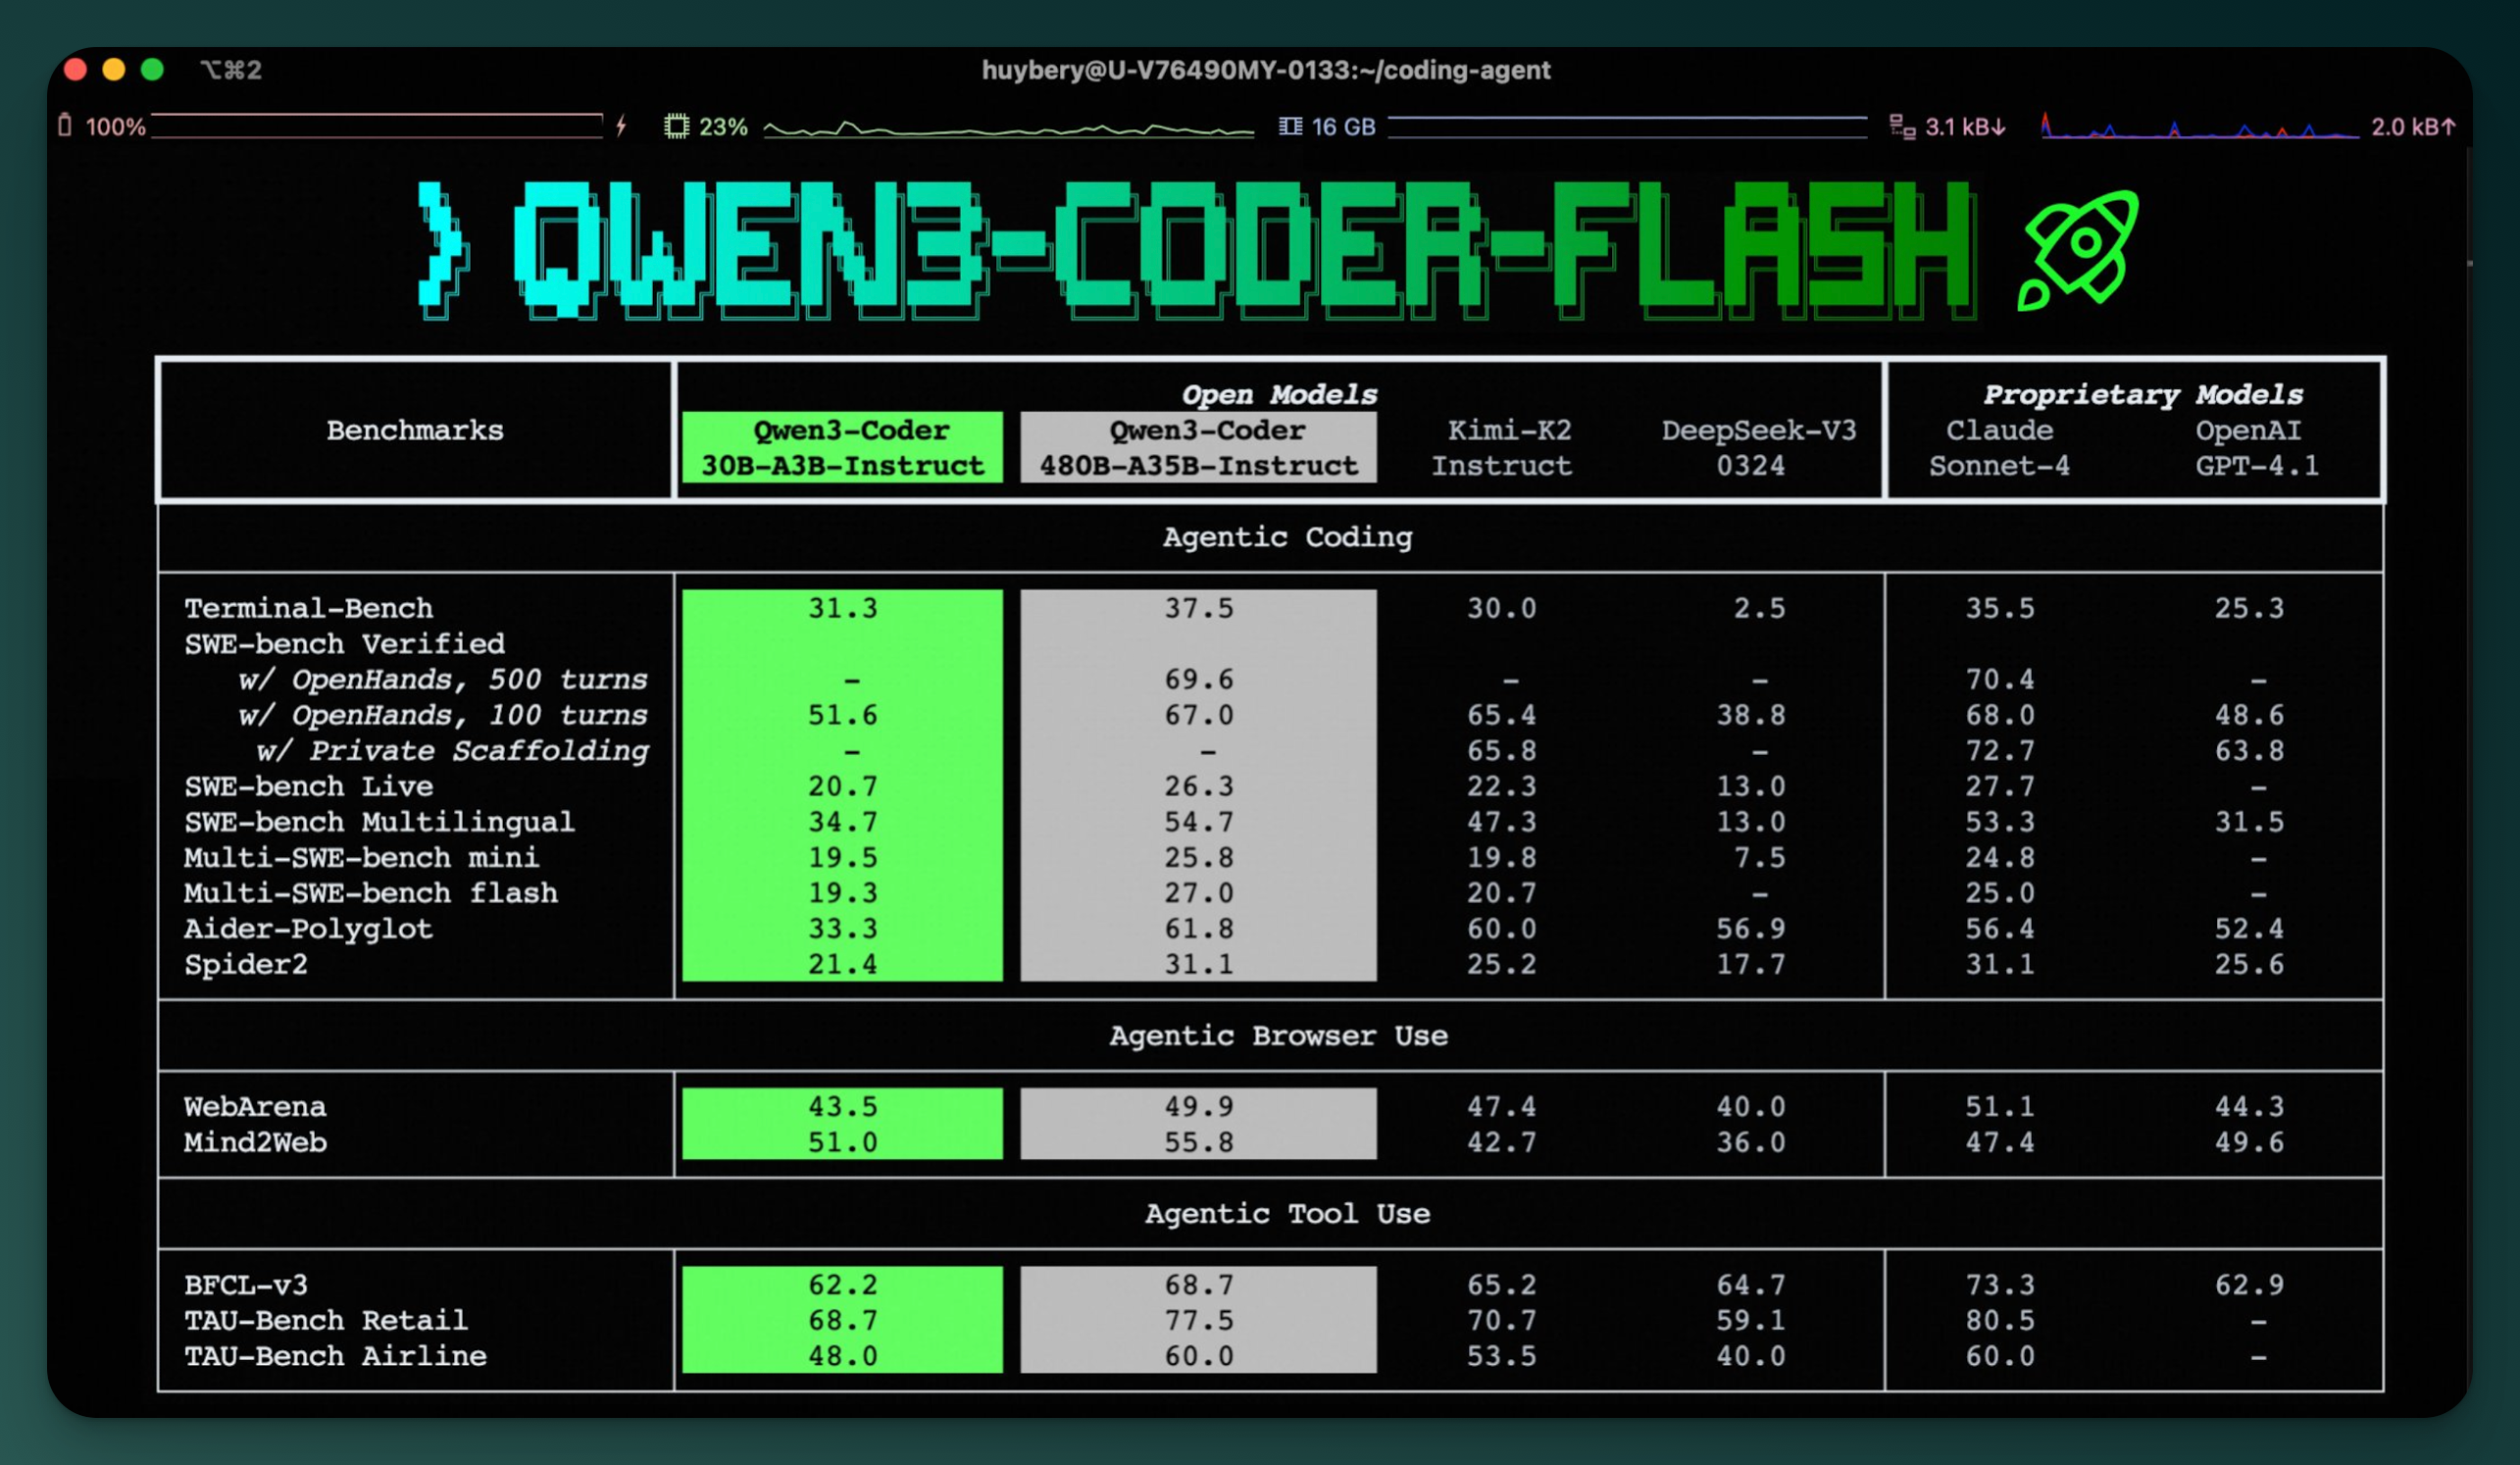2520x1465 pixels.
Task: Click the Aider-Polyglot row label
Action: [308, 929]
